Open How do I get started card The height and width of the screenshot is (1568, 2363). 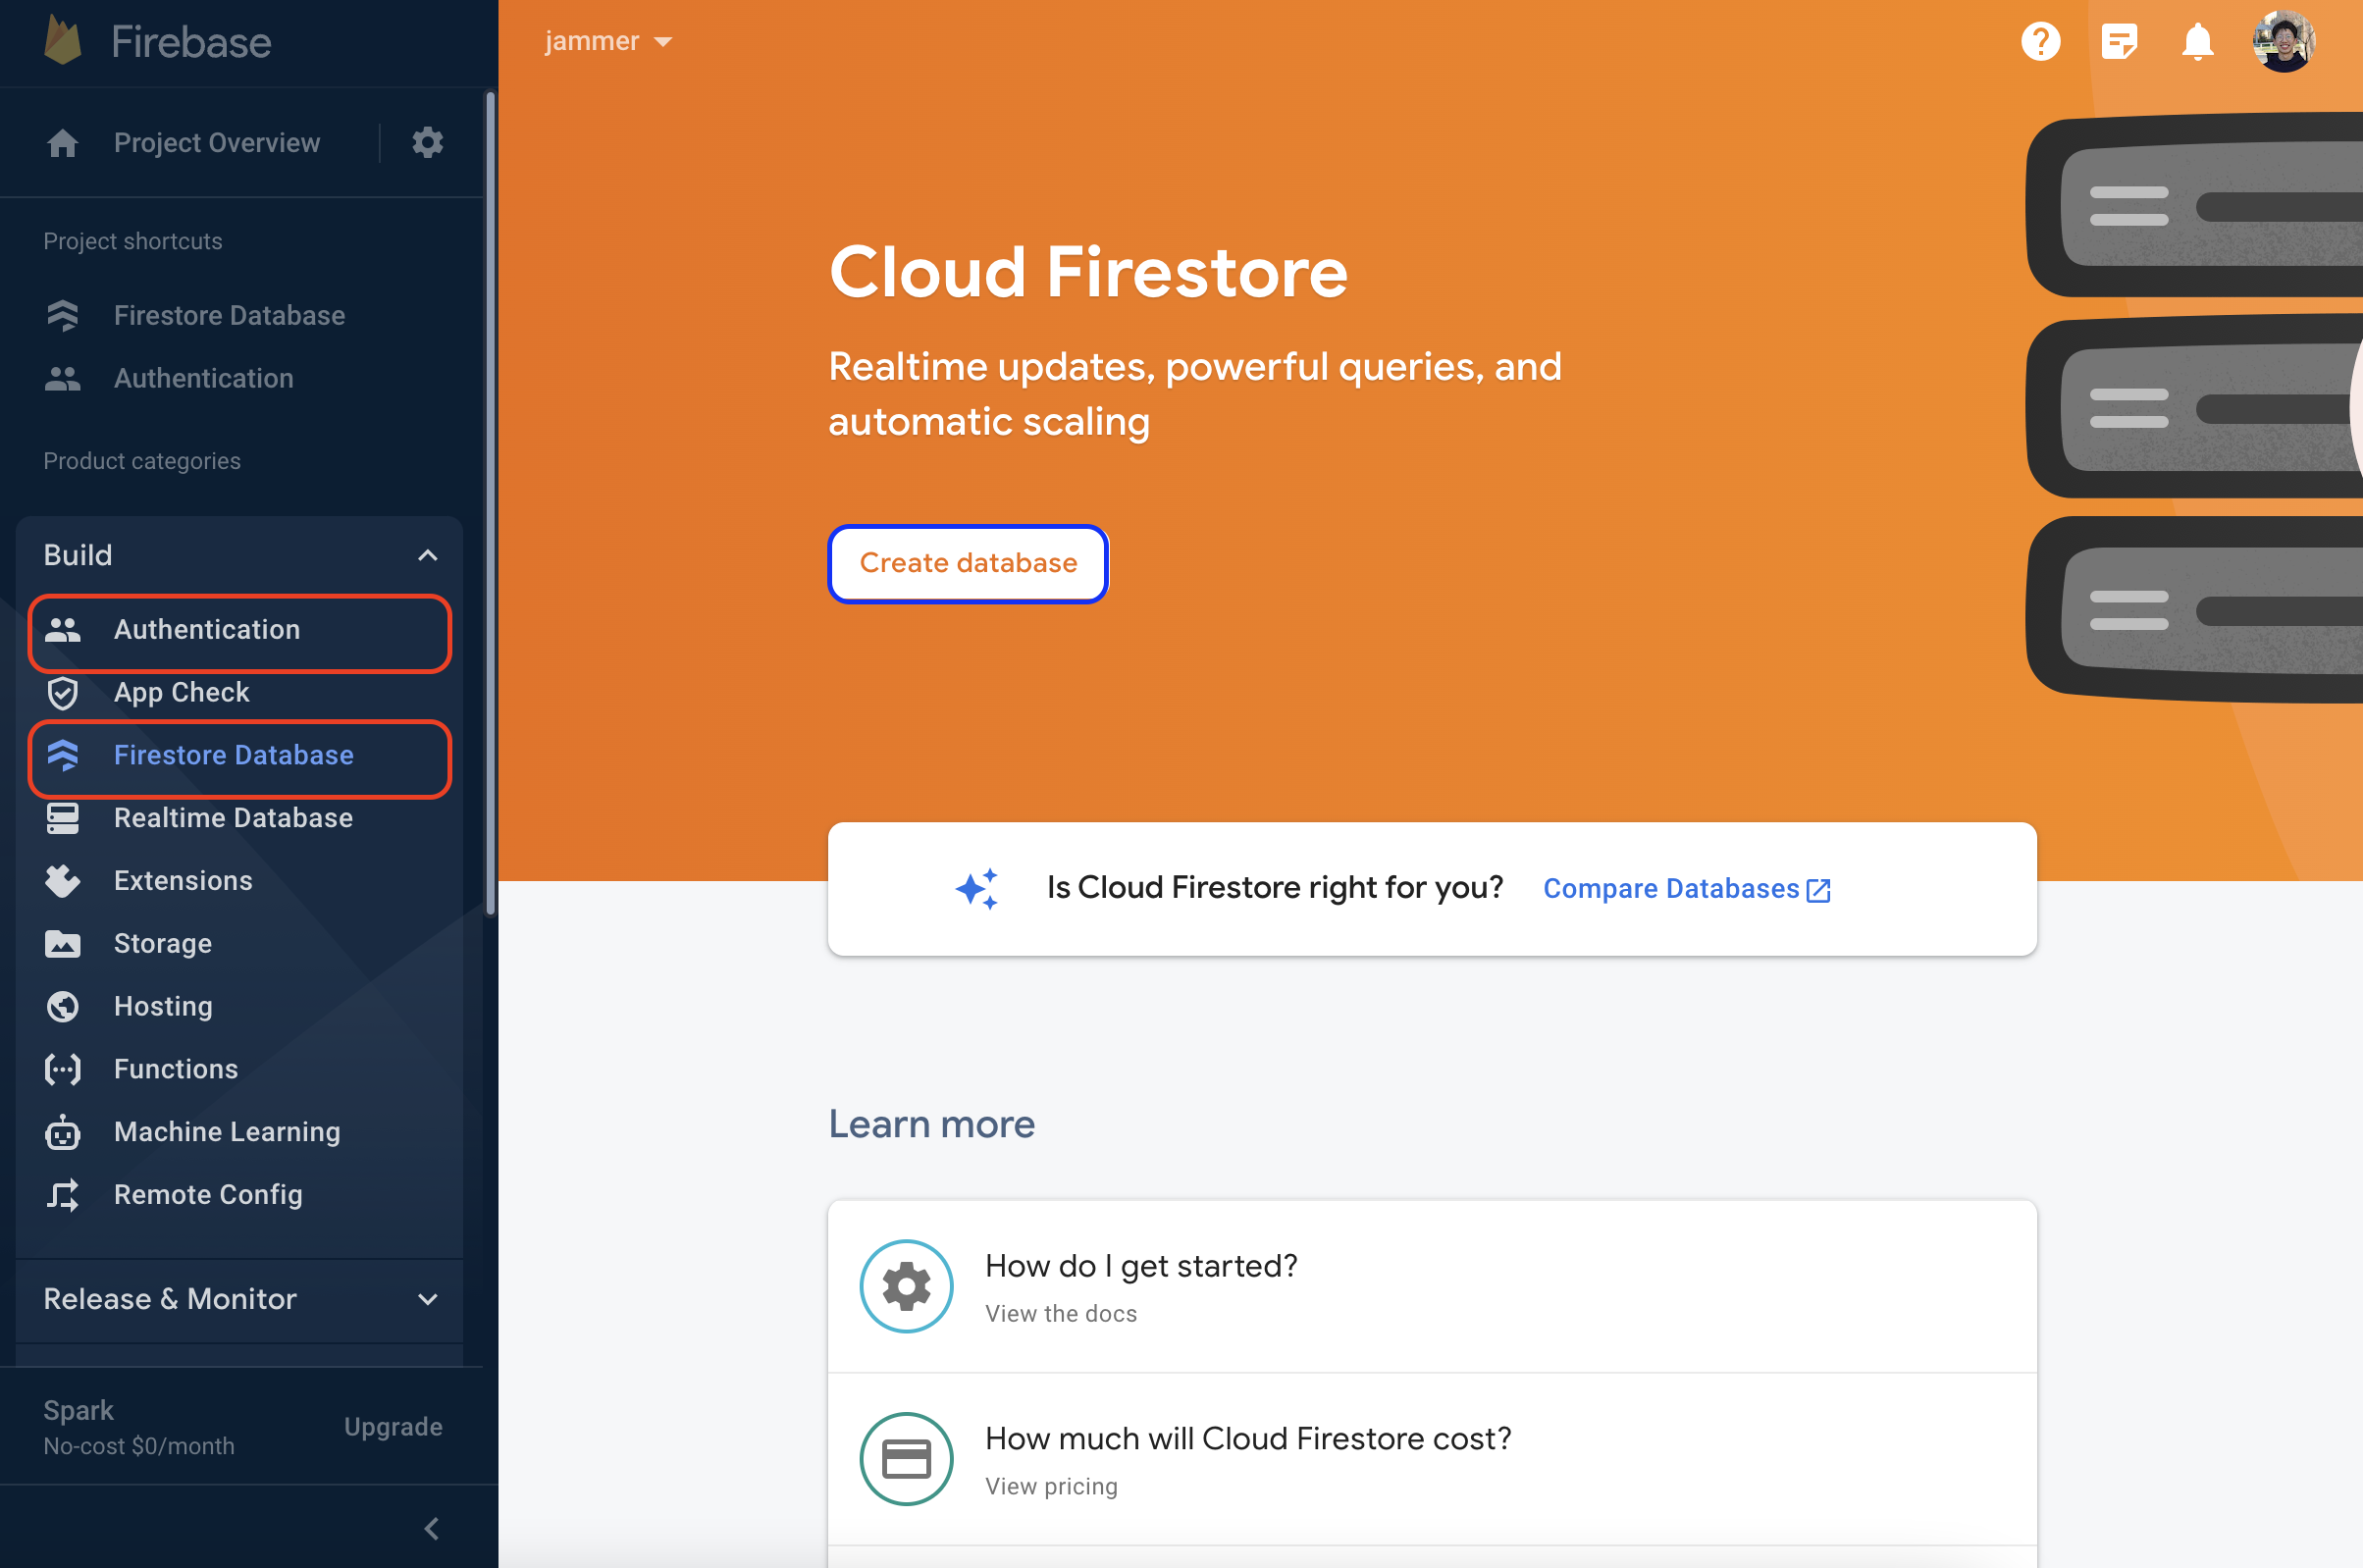coord(1432,1286)
